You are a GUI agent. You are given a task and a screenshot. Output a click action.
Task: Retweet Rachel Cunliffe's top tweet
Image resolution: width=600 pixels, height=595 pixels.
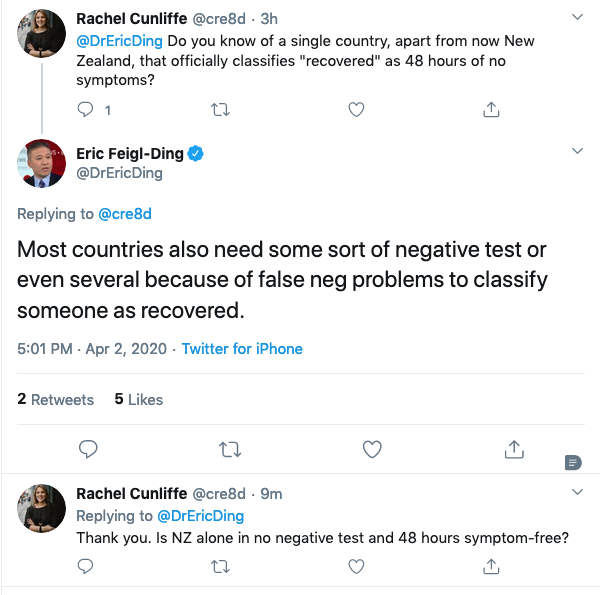tap(222, 108)
